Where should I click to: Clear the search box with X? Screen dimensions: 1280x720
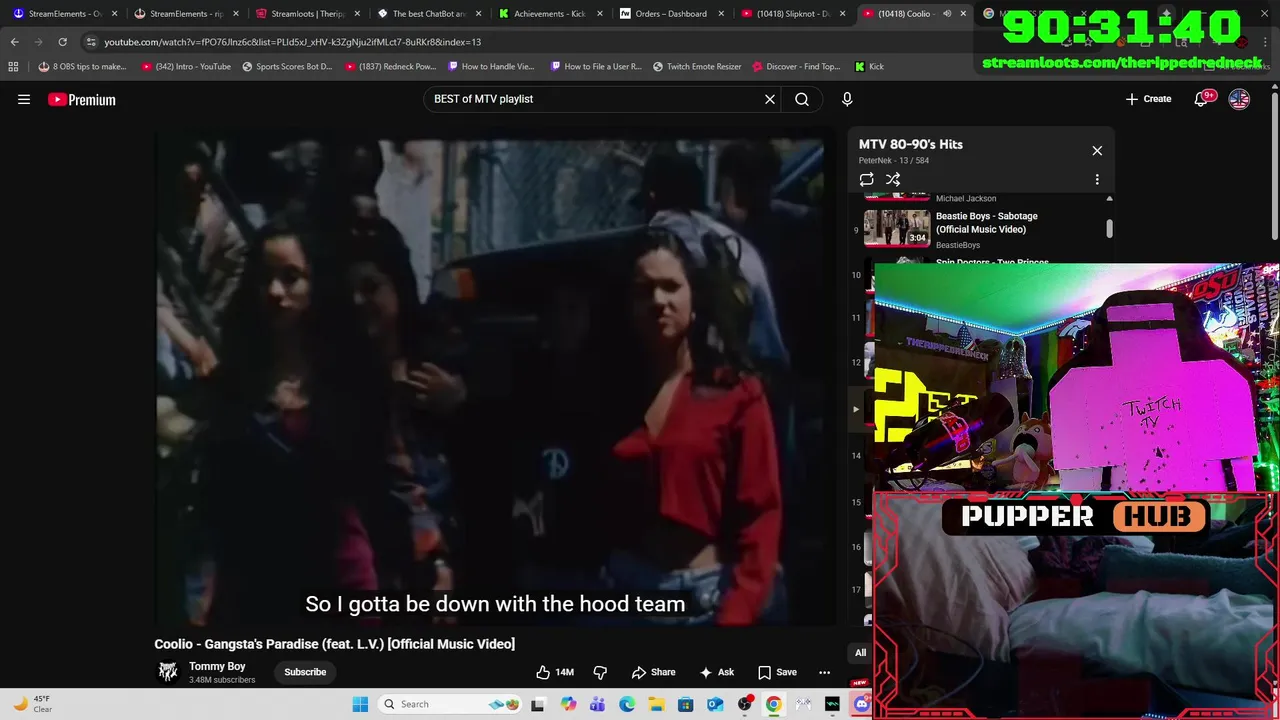coord(770,99)
